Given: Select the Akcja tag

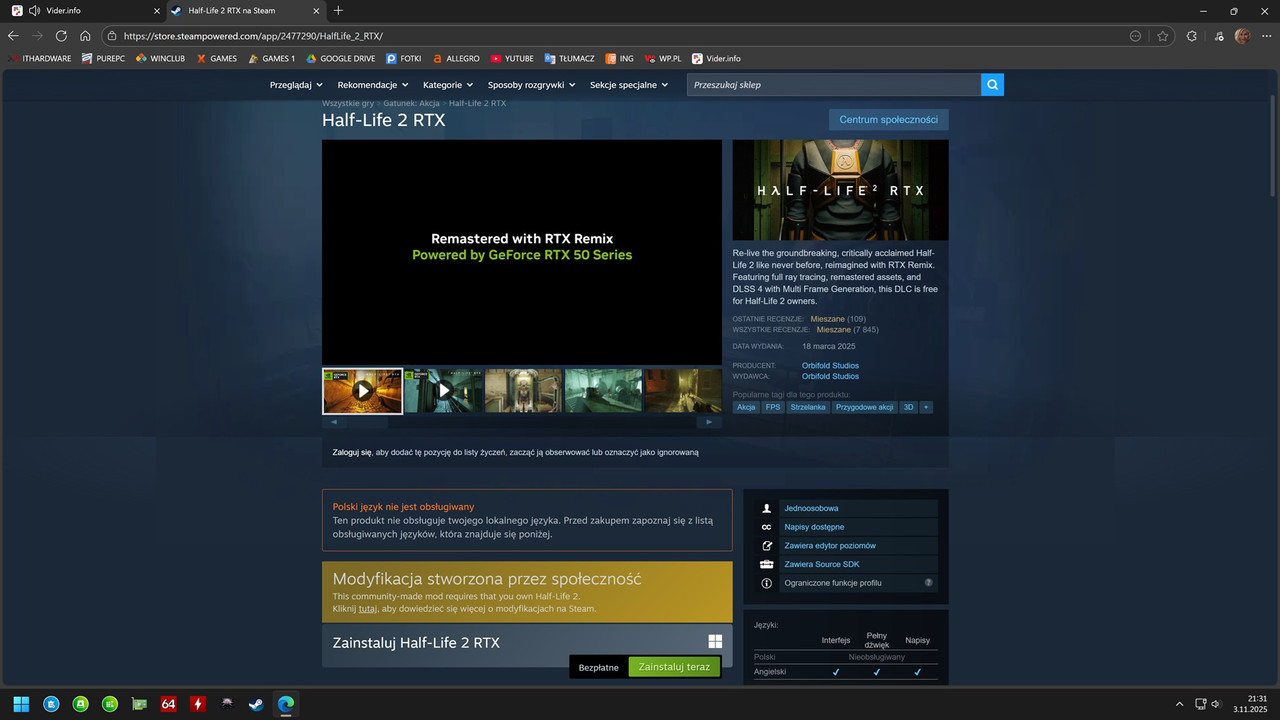Looking at the screenshot, I should pos(746,407).
